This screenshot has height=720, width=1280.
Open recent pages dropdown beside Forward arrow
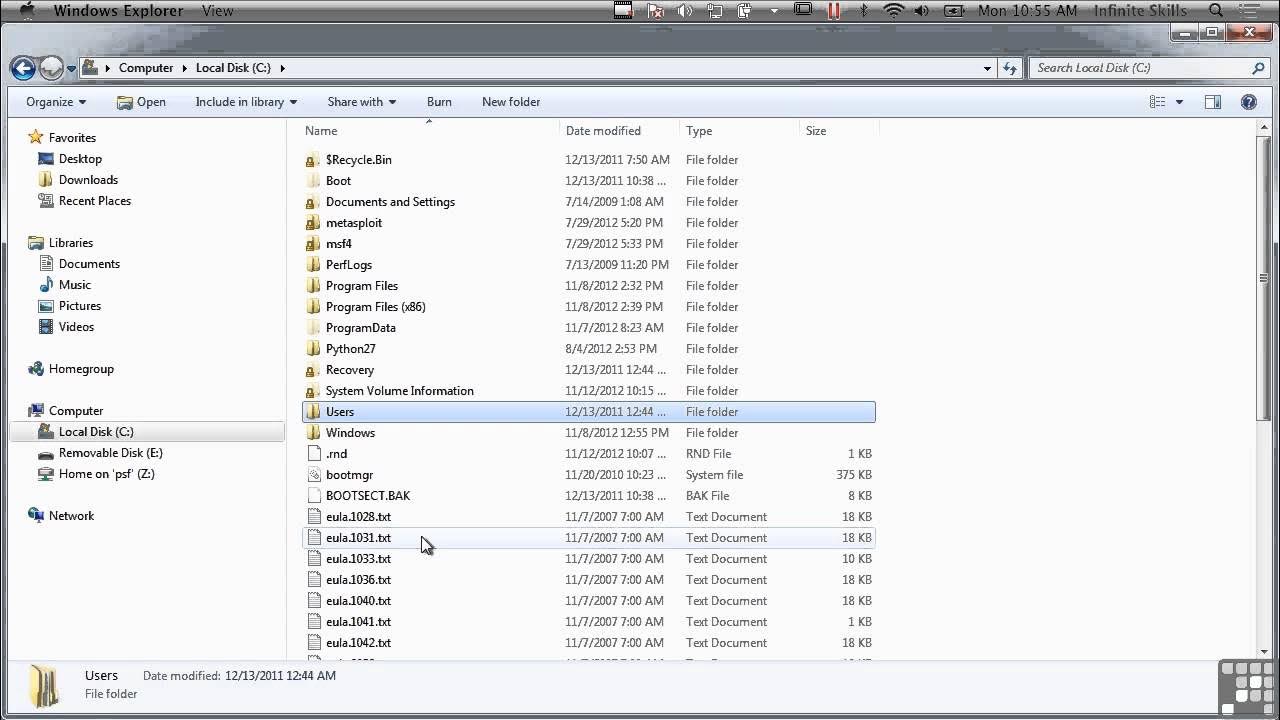click(x=71, y=68)
